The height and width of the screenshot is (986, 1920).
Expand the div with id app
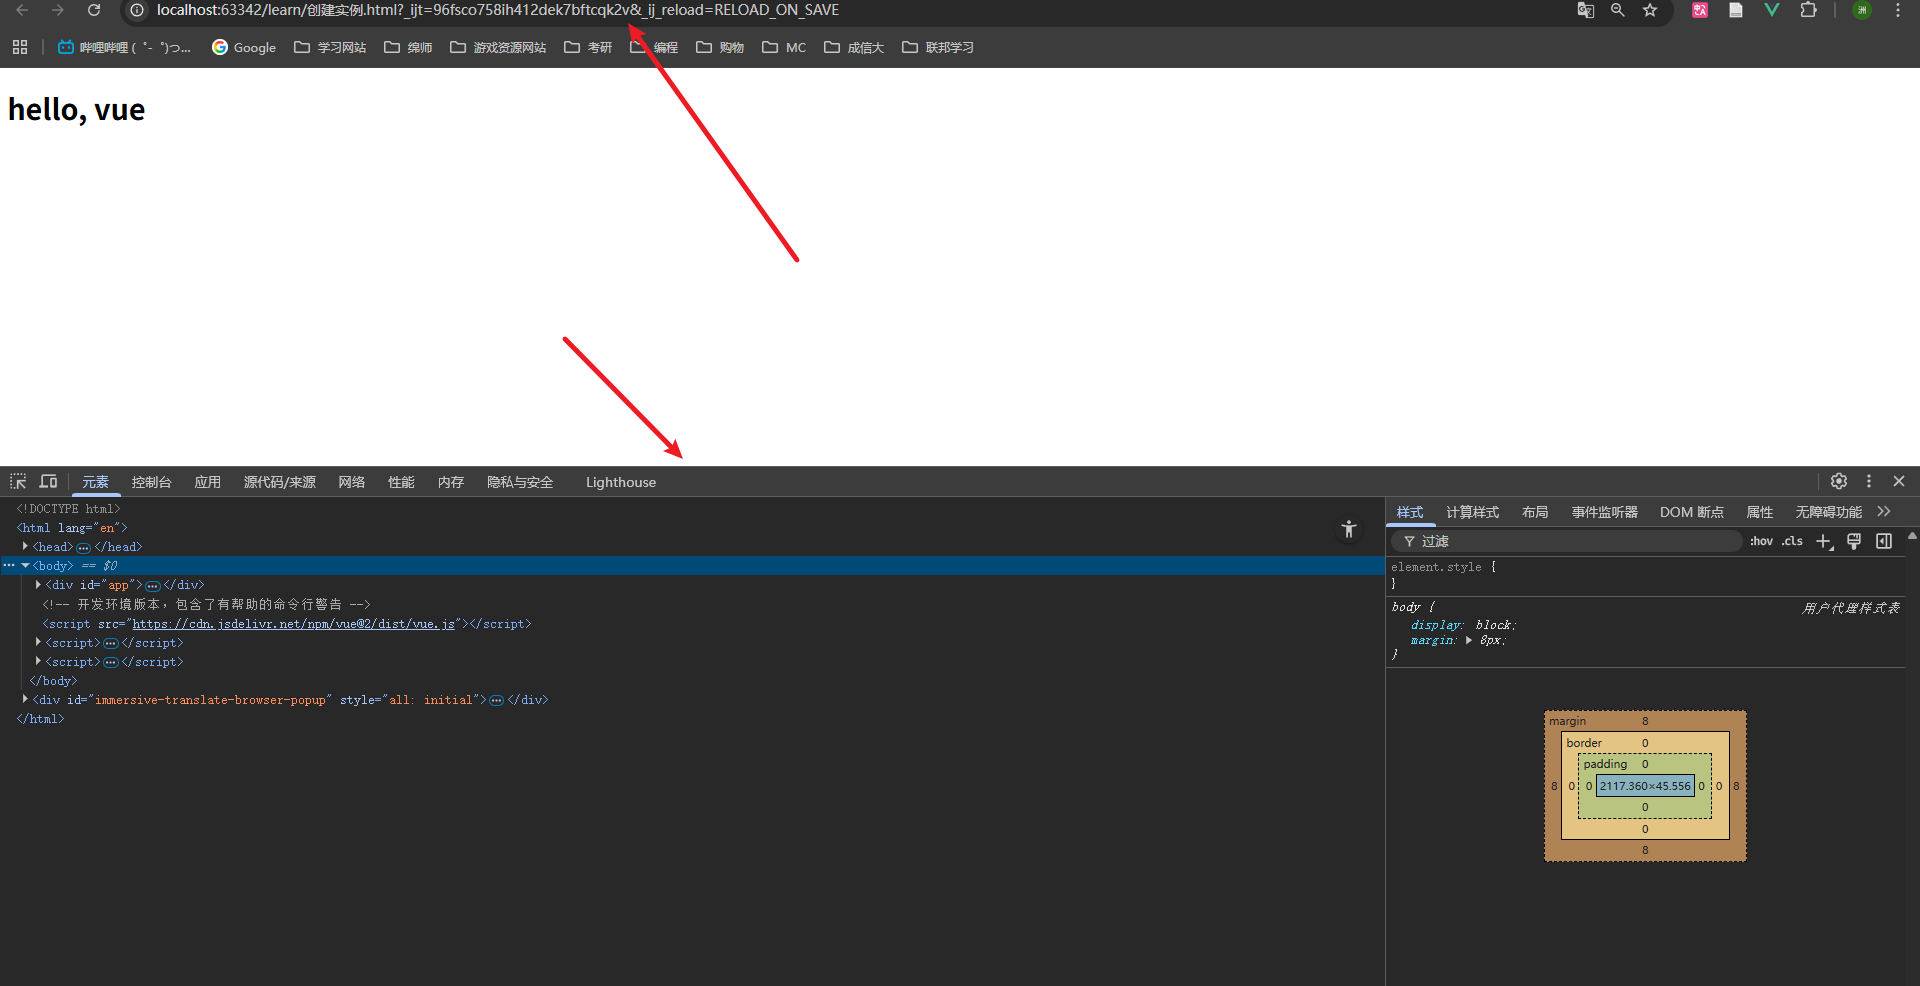pos(37,585)
